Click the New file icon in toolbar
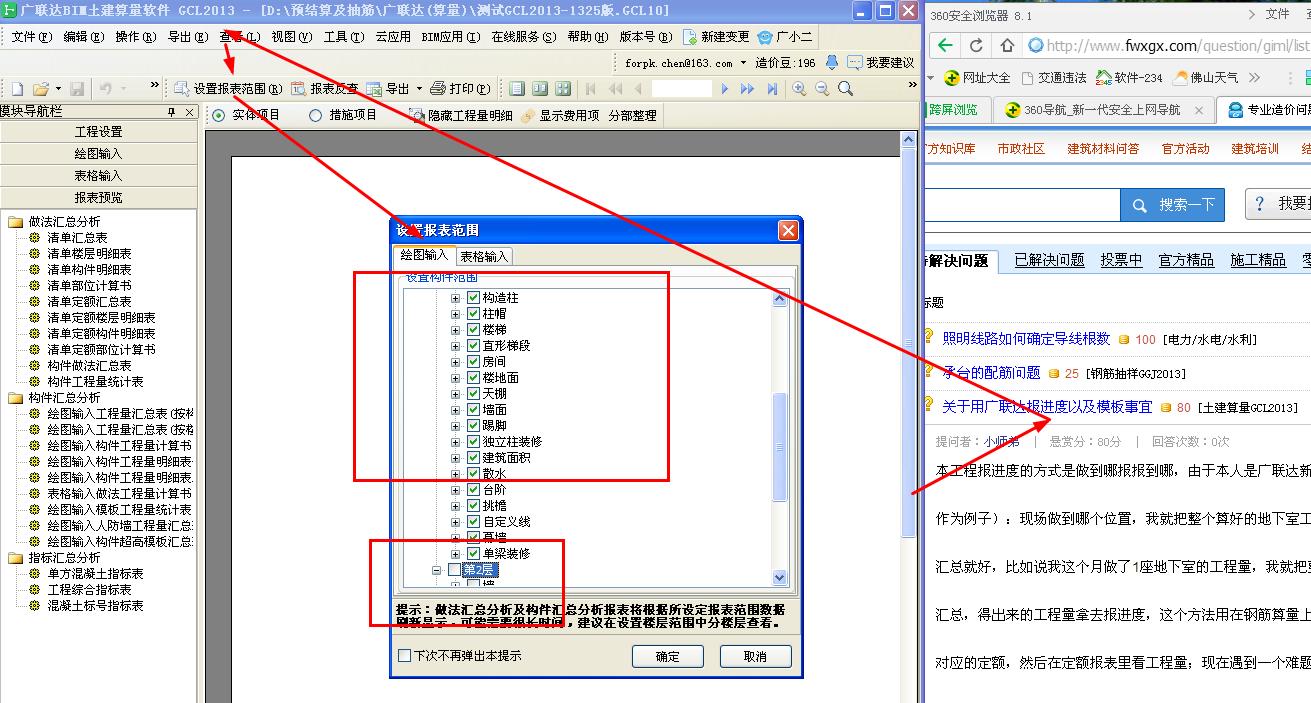 point(18,89)
